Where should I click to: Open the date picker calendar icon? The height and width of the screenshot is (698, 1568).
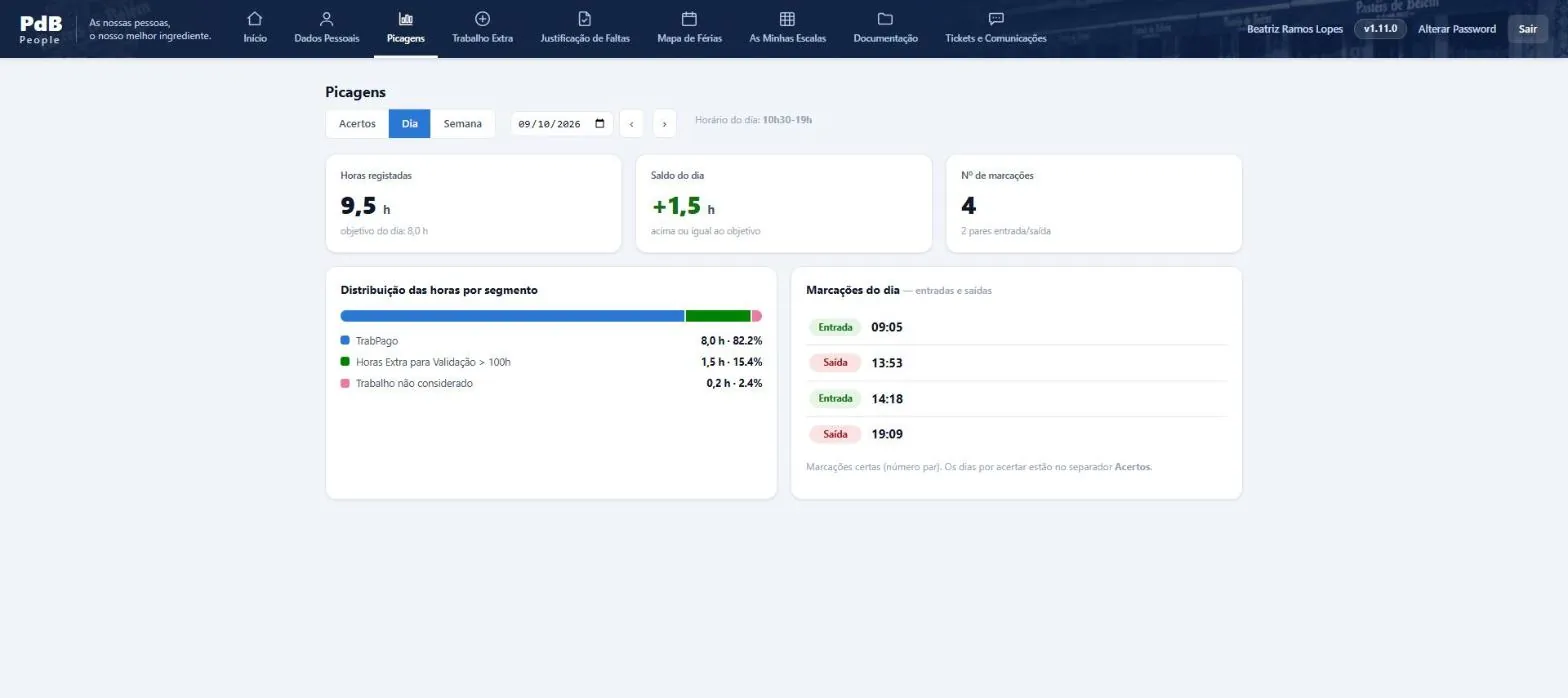pos(600,124)
